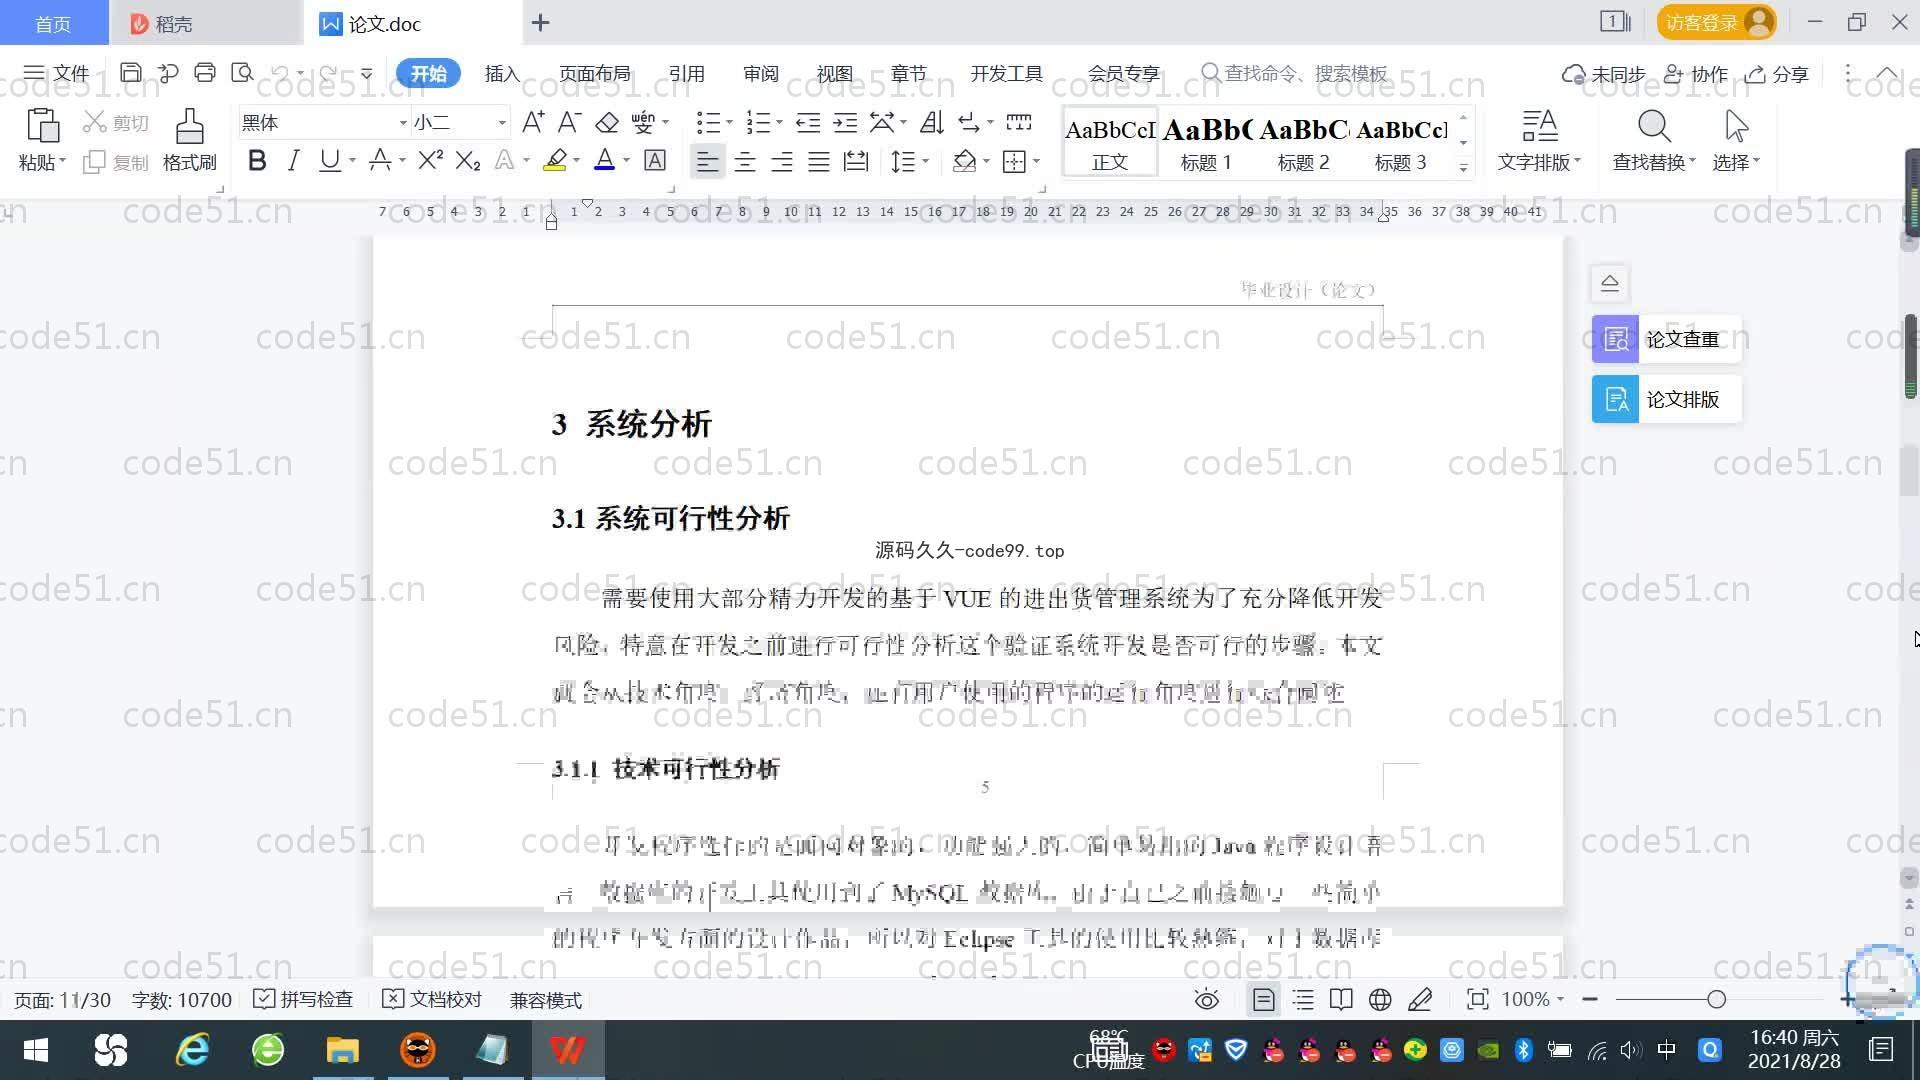Toggle align left
Screen dimensions: 1920x1080
click(x=707, y=161)
